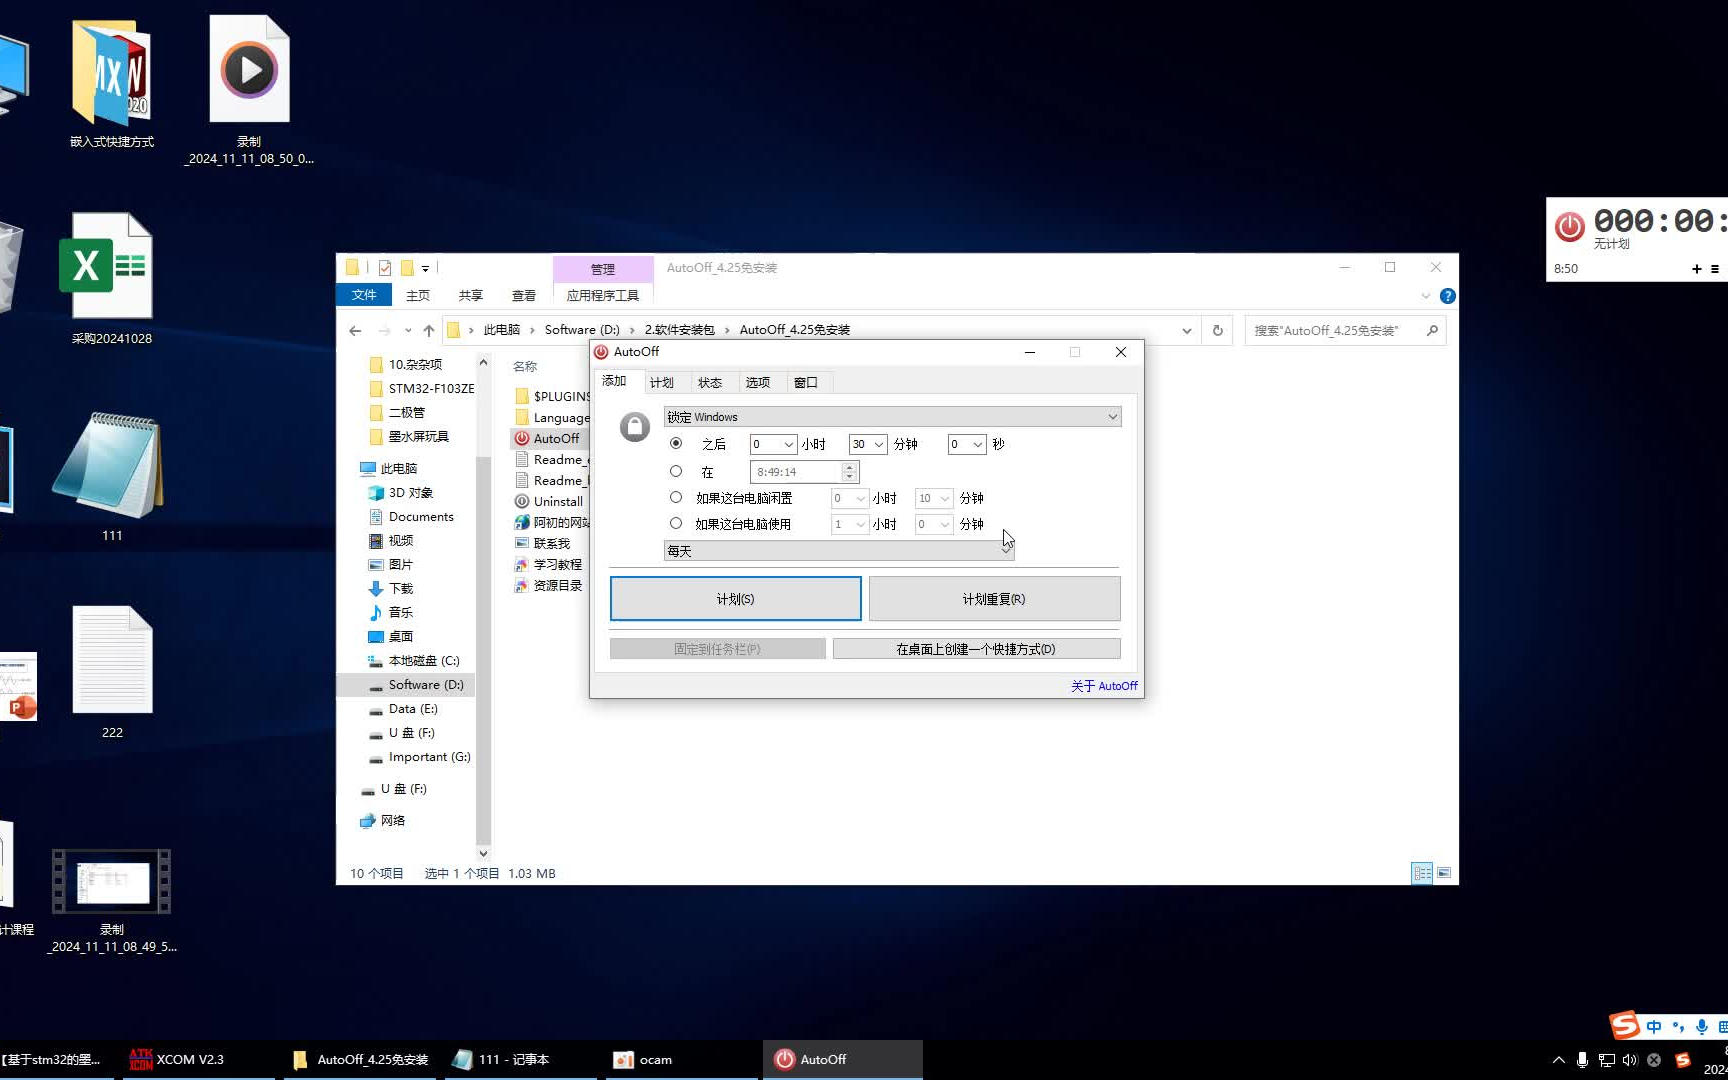Image resolution: width=1728 pixels, height=1080 pixels.
Task: Open the usage 小时 dropdown showing 1
Action: pyautogui.click(x=850, y=524)
